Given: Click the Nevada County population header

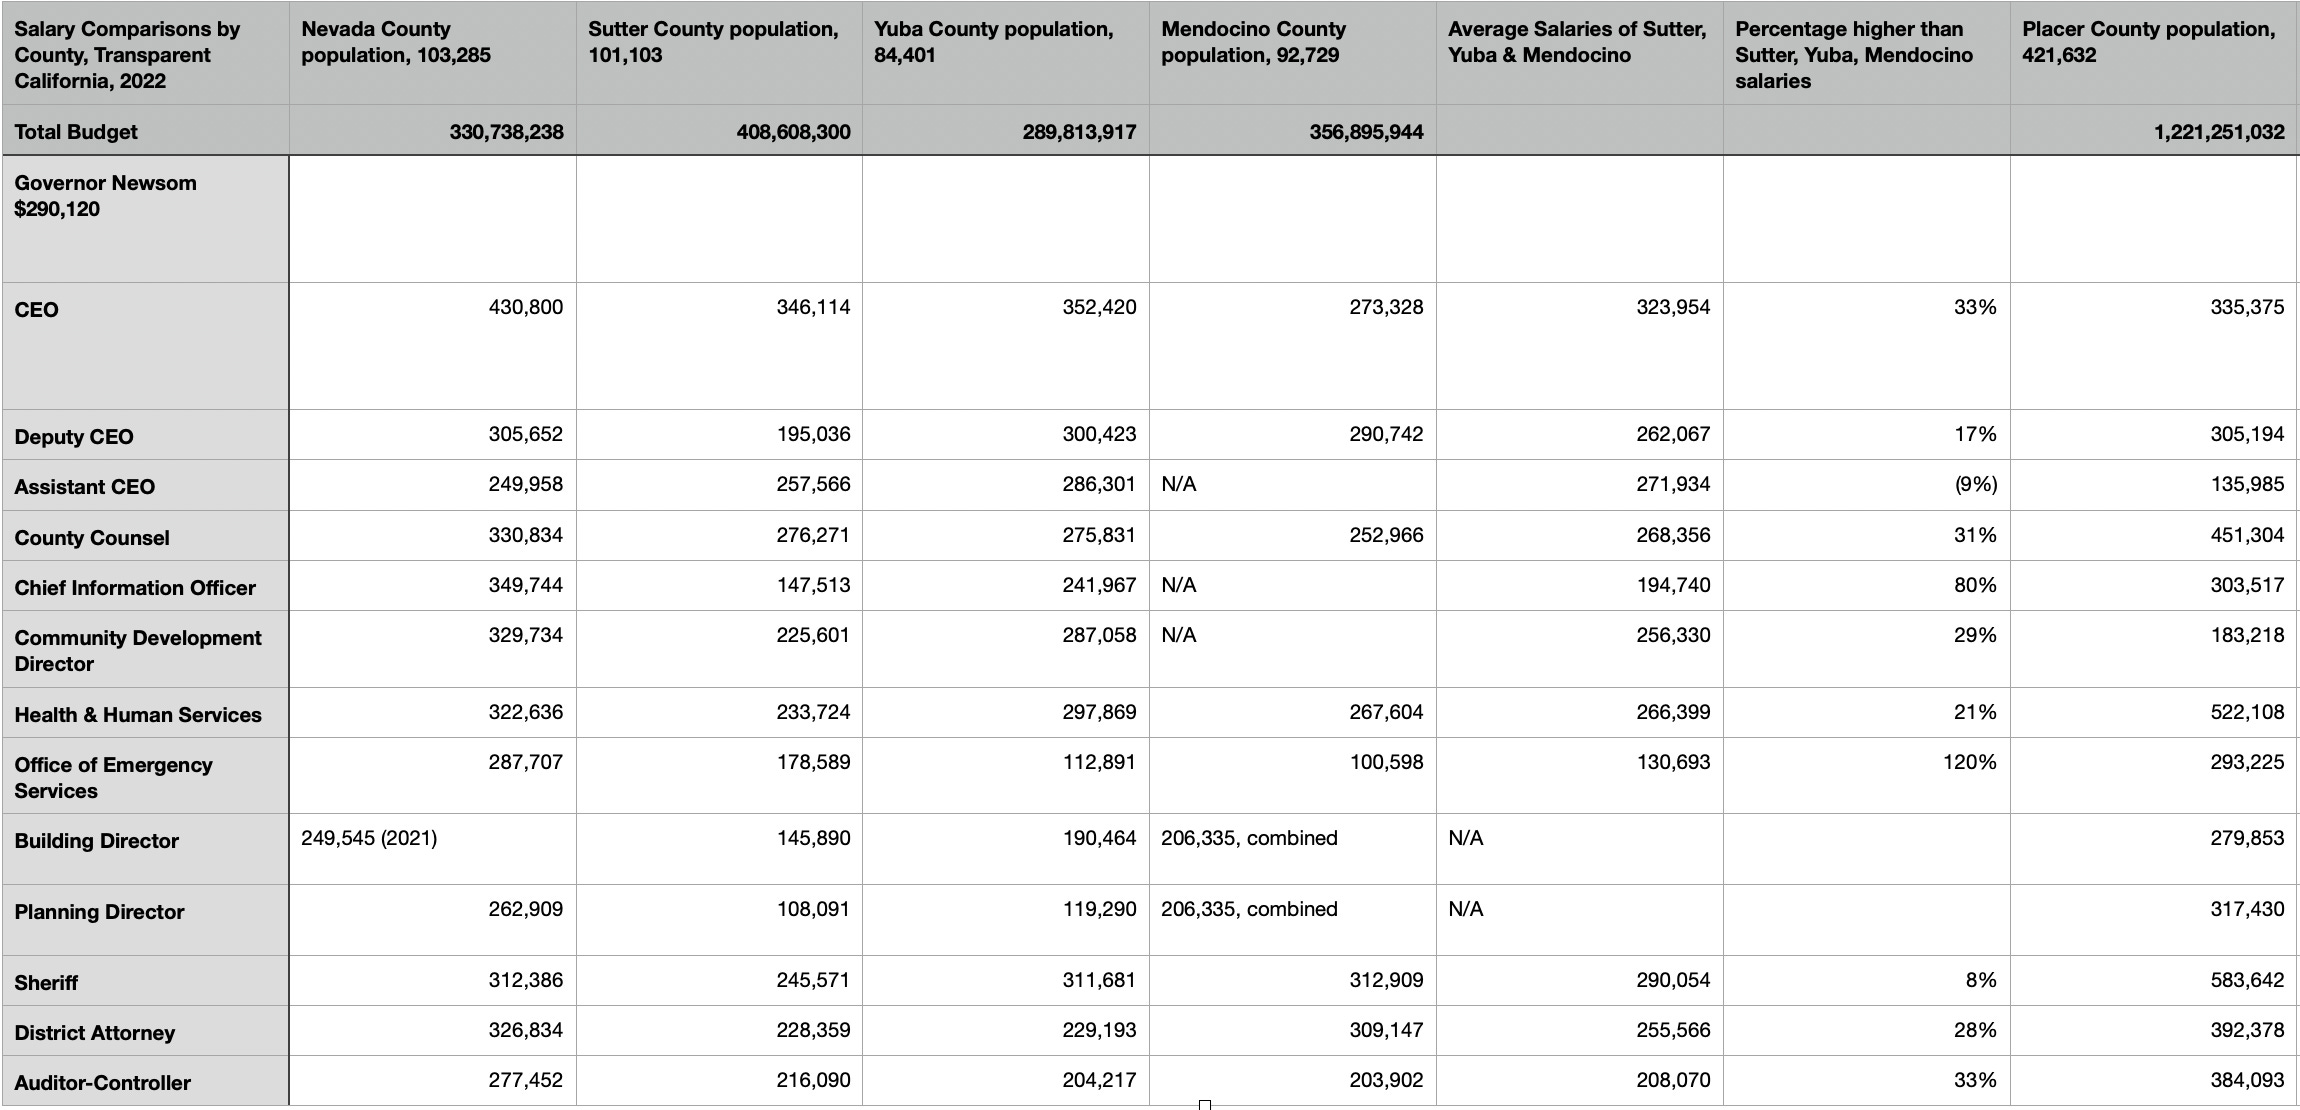Looking at the screenshot, I should coord(396,42).
